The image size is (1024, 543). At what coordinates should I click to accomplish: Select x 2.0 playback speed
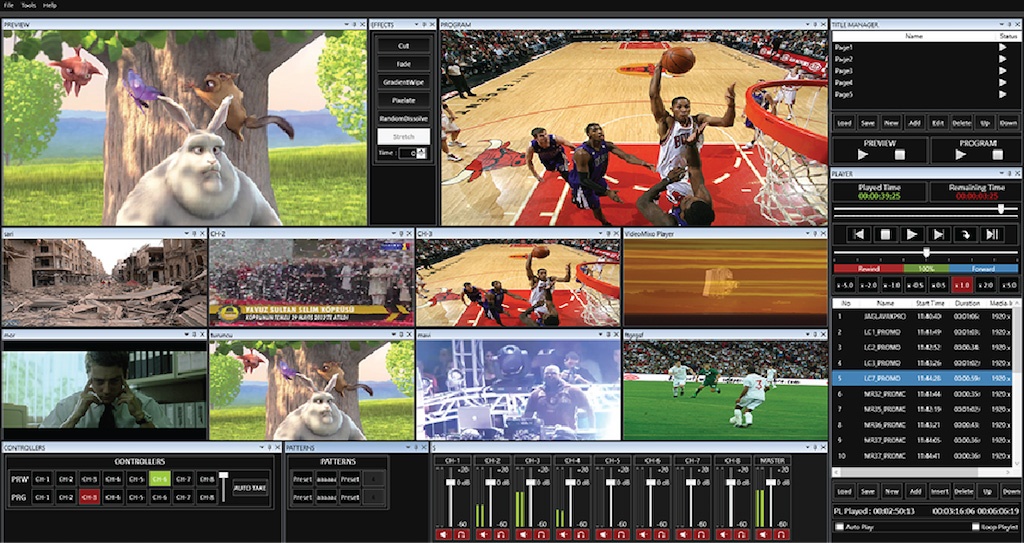coord(985,285)
